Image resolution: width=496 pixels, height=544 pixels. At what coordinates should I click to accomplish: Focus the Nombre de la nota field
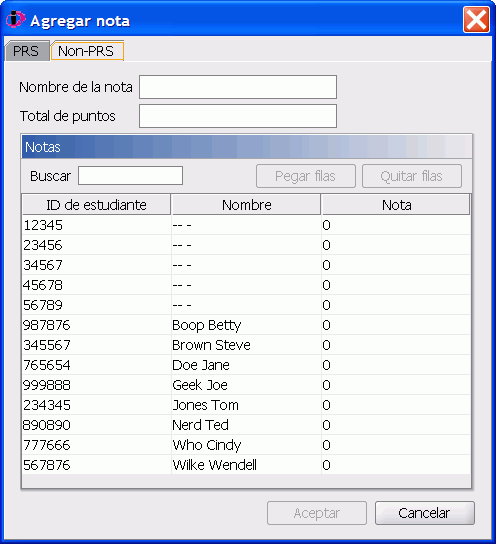238,87
